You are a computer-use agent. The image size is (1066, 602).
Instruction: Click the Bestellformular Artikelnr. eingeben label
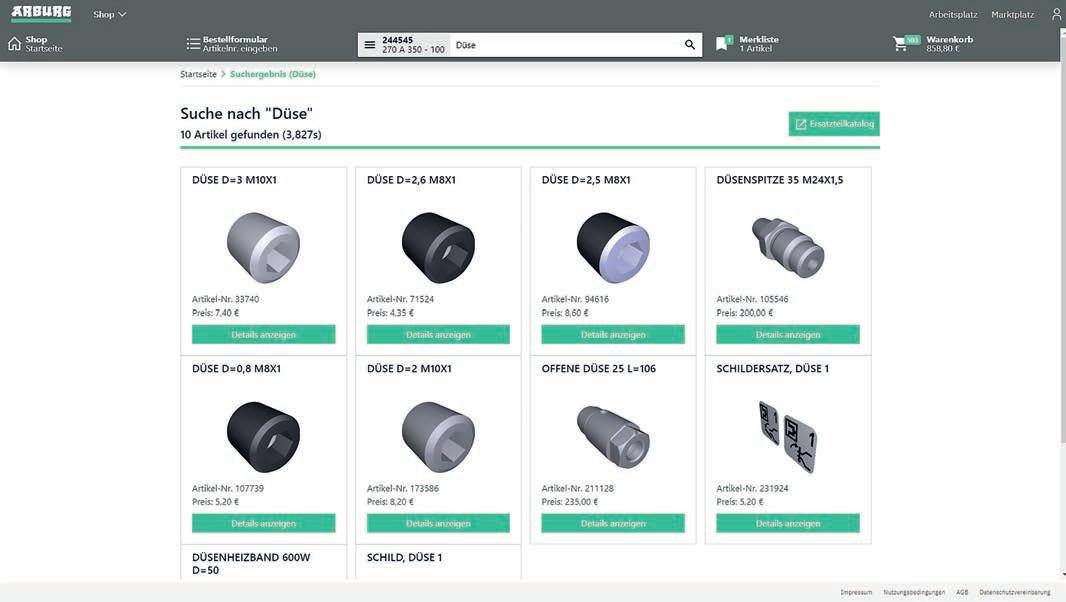point(239,44)
